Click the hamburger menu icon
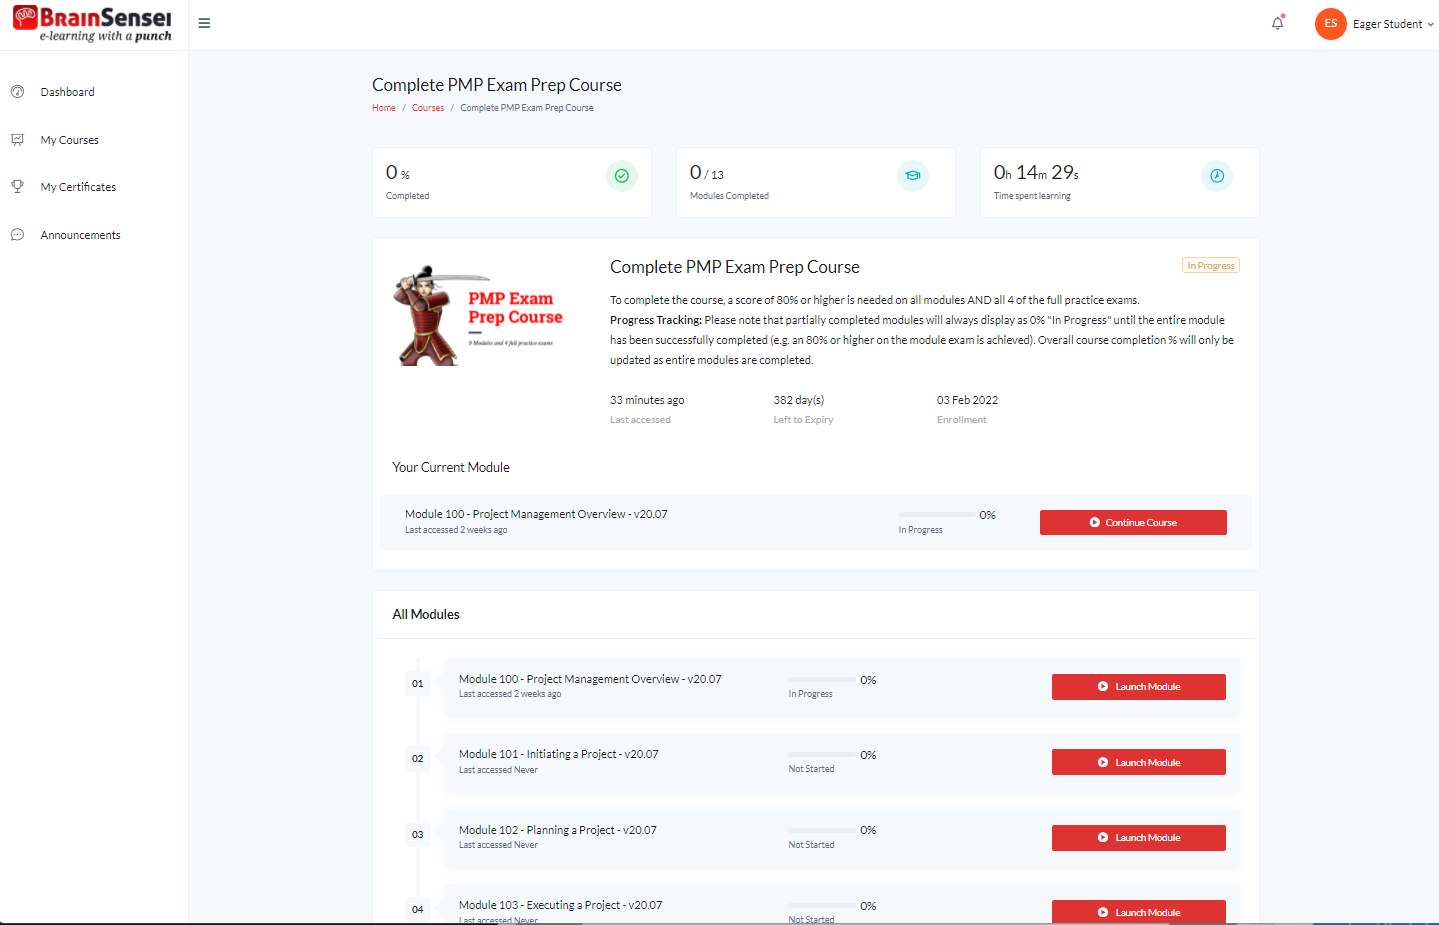Viewport: 1439px width, 925px height. 204,23
